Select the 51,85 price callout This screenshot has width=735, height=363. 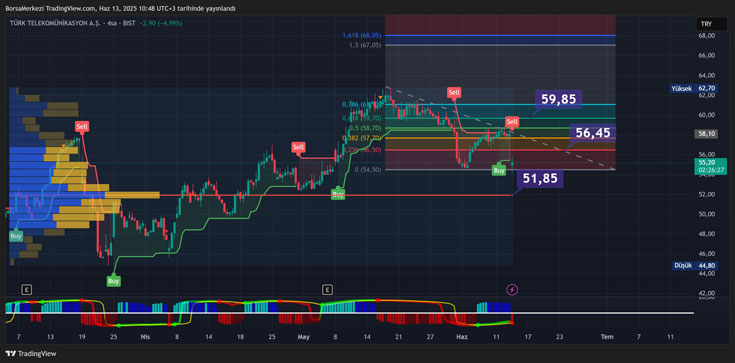[540, 179]
